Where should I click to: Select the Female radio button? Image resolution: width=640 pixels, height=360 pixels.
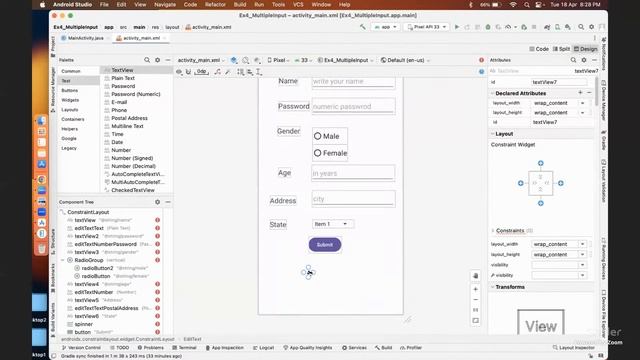[x=330, y=153]
